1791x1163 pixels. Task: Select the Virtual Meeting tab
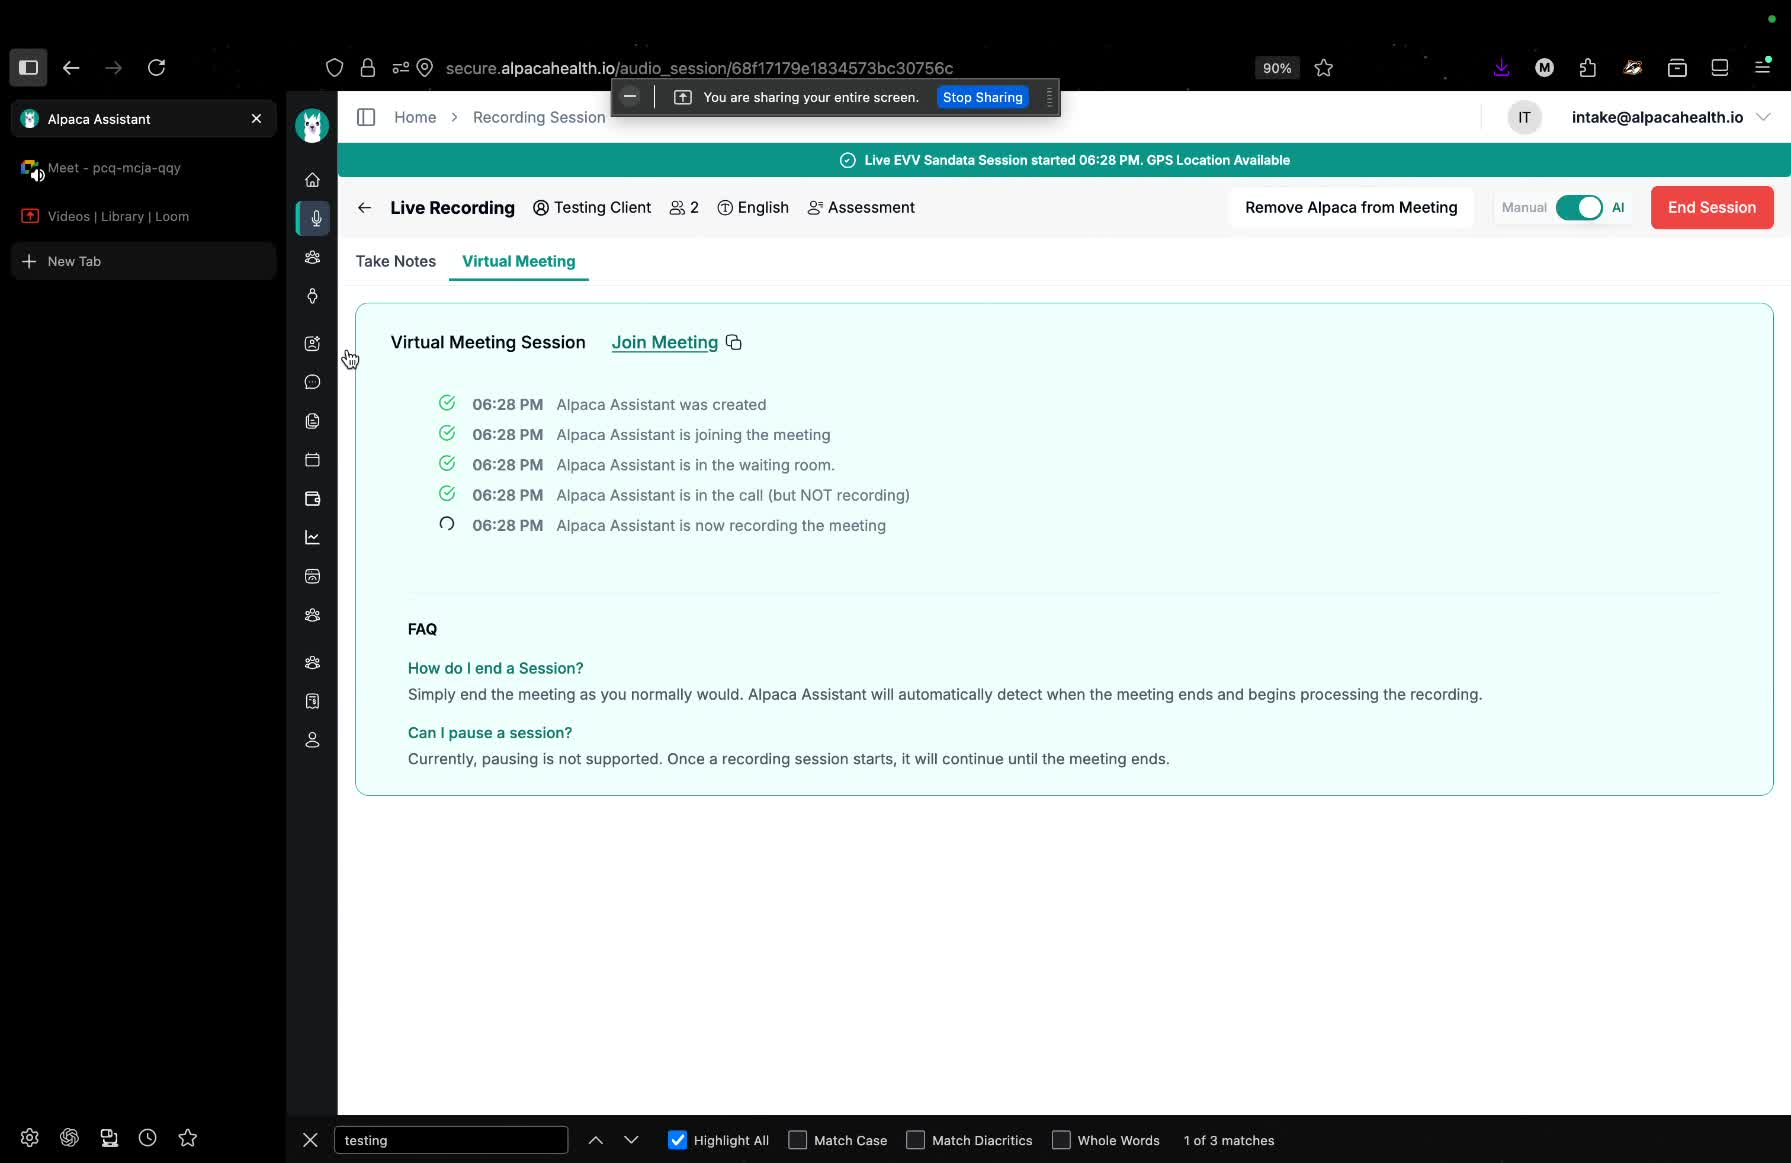519,261
